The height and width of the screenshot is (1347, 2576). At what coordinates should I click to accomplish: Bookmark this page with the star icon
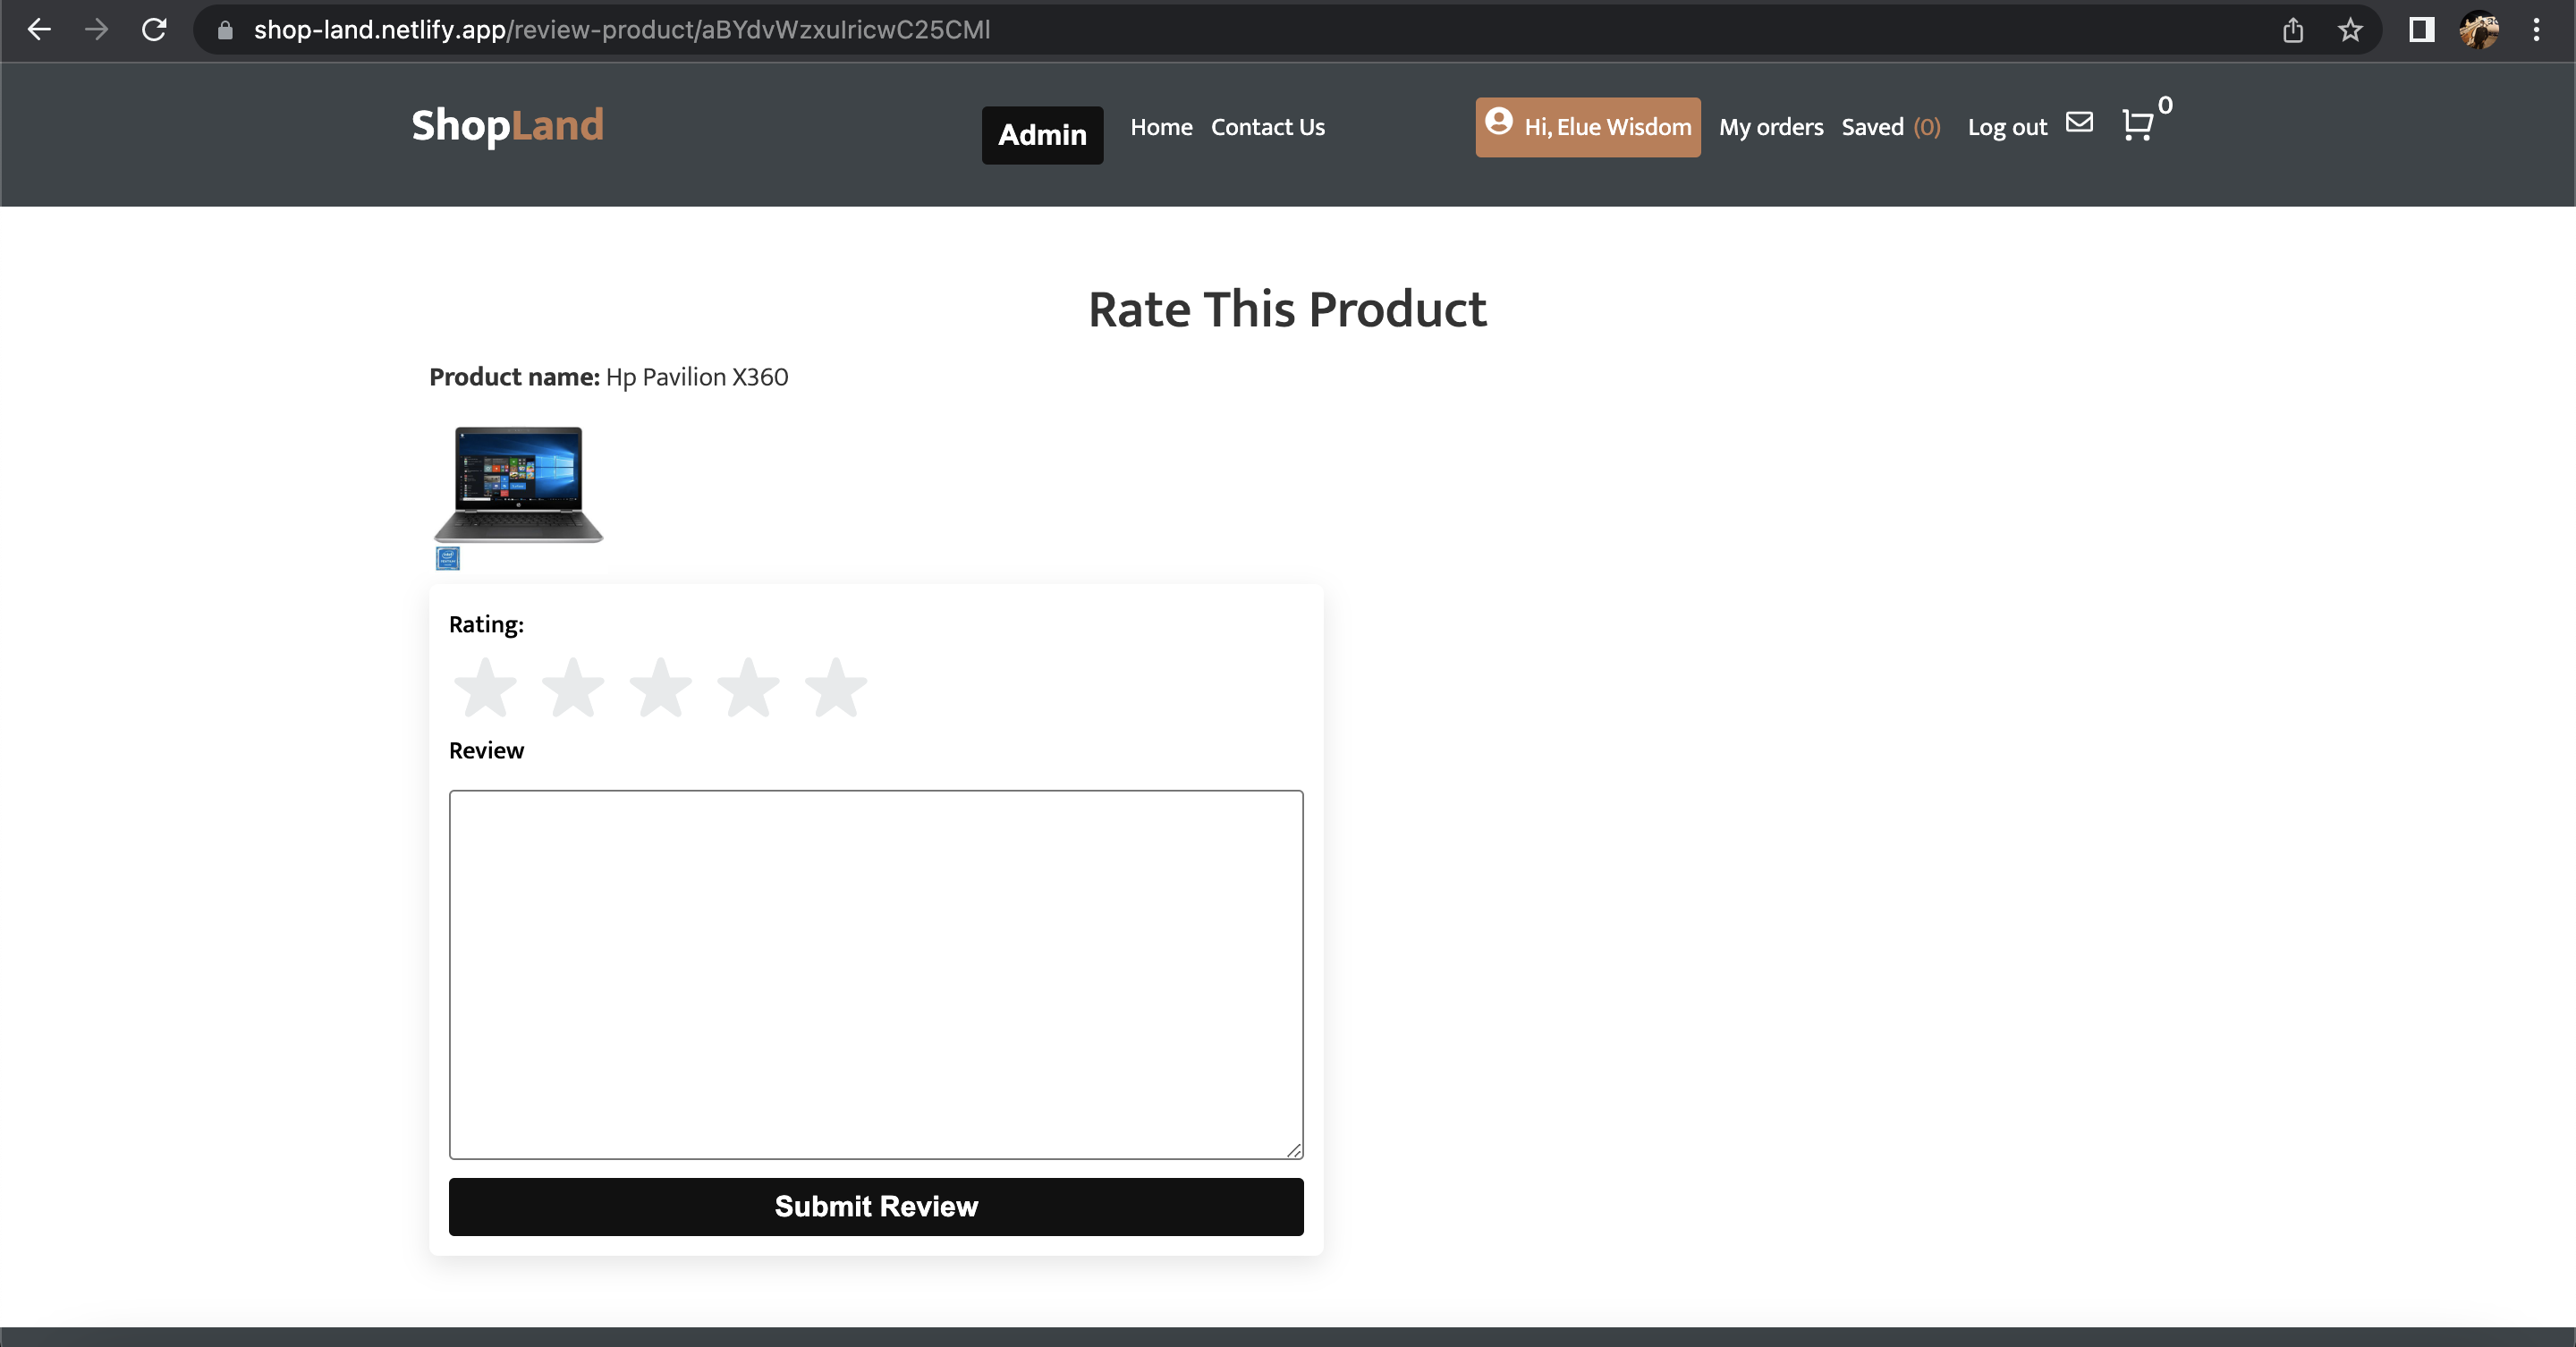point(2350,30)
